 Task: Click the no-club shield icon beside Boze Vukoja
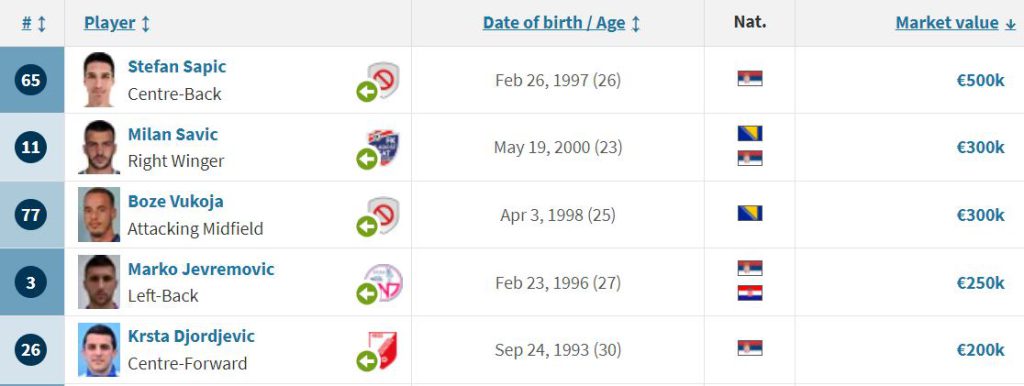383,214
